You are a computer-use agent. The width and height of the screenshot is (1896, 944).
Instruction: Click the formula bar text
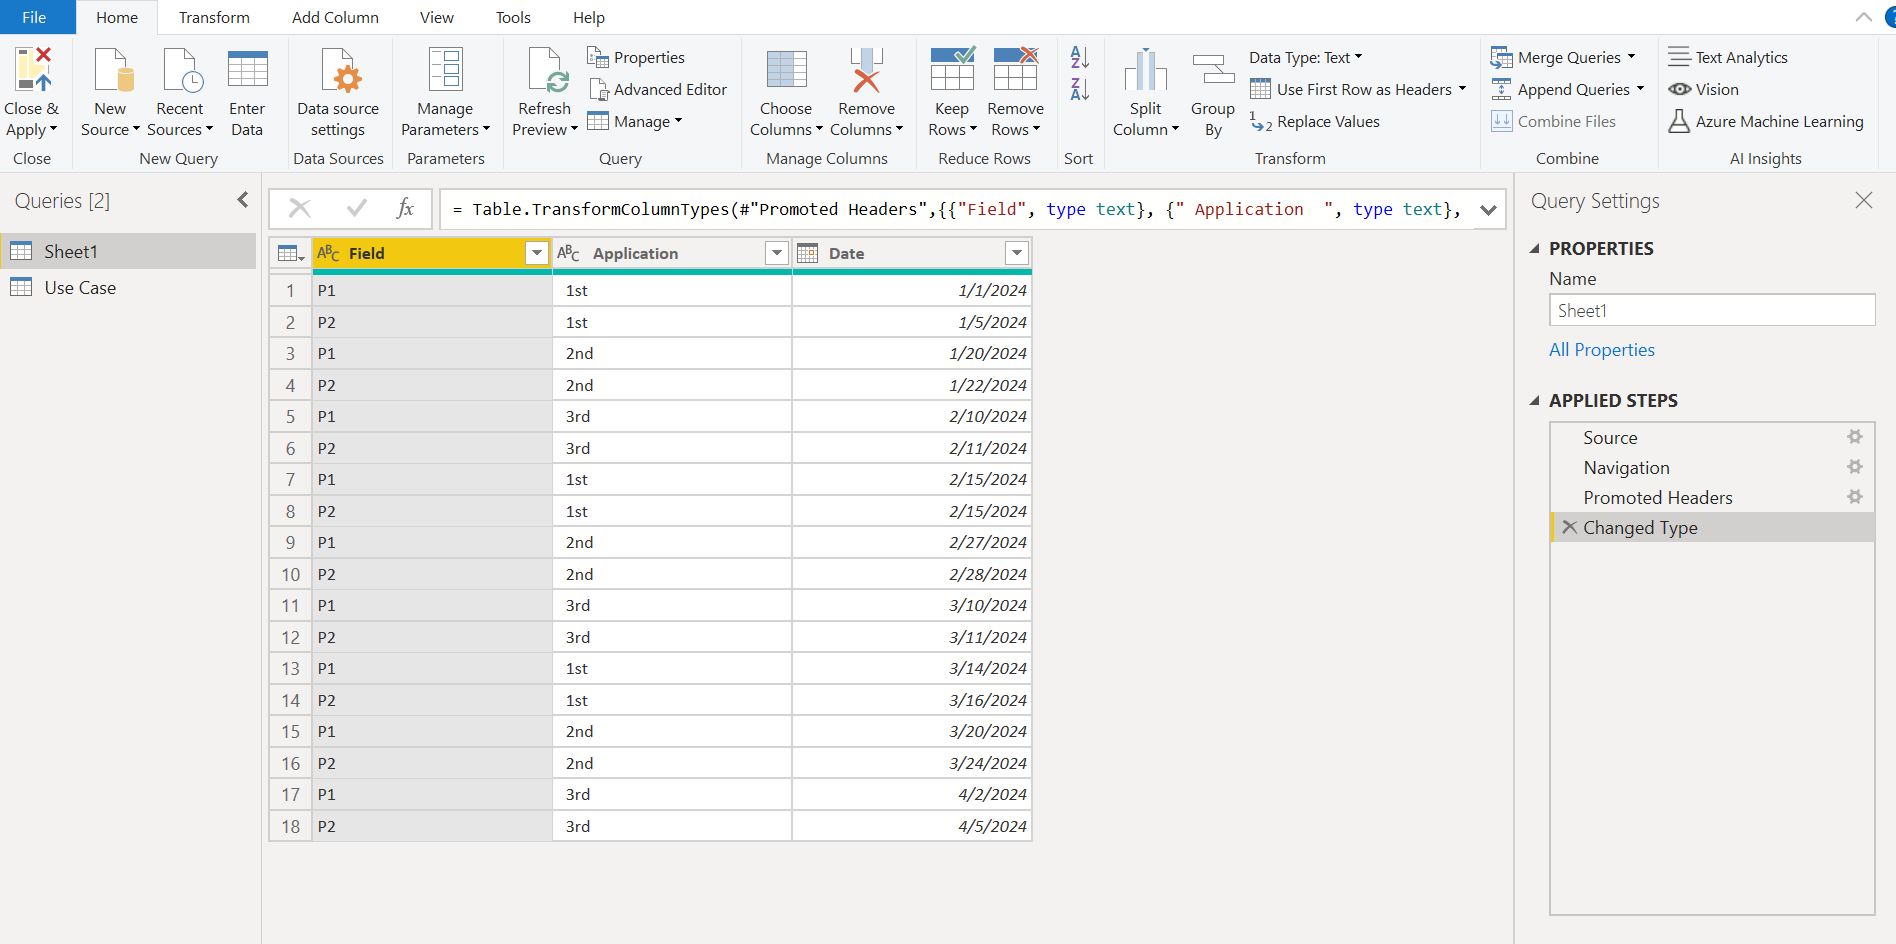[955, 209]
